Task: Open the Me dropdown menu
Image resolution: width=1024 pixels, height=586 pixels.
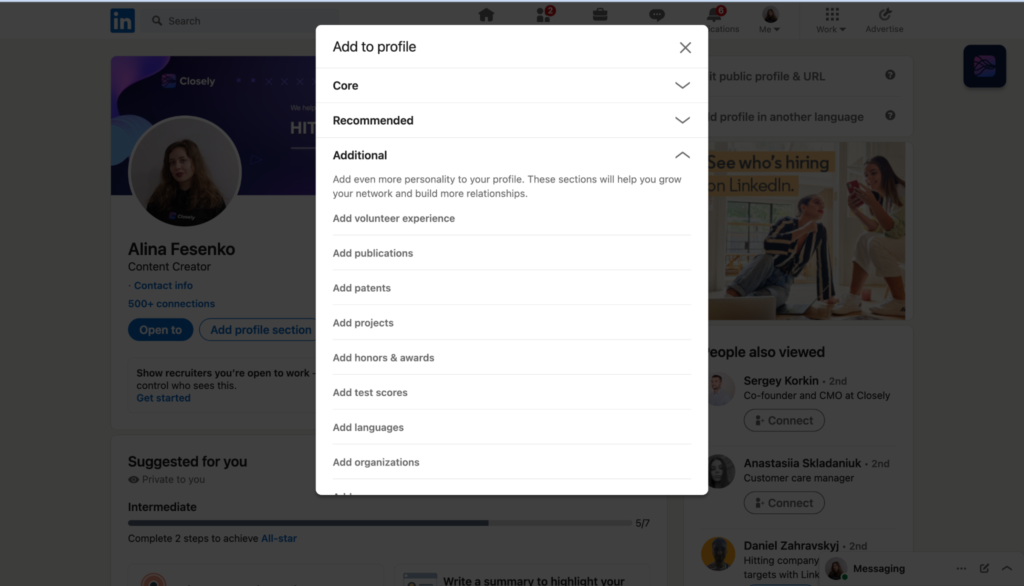Action: pos(770,20)
